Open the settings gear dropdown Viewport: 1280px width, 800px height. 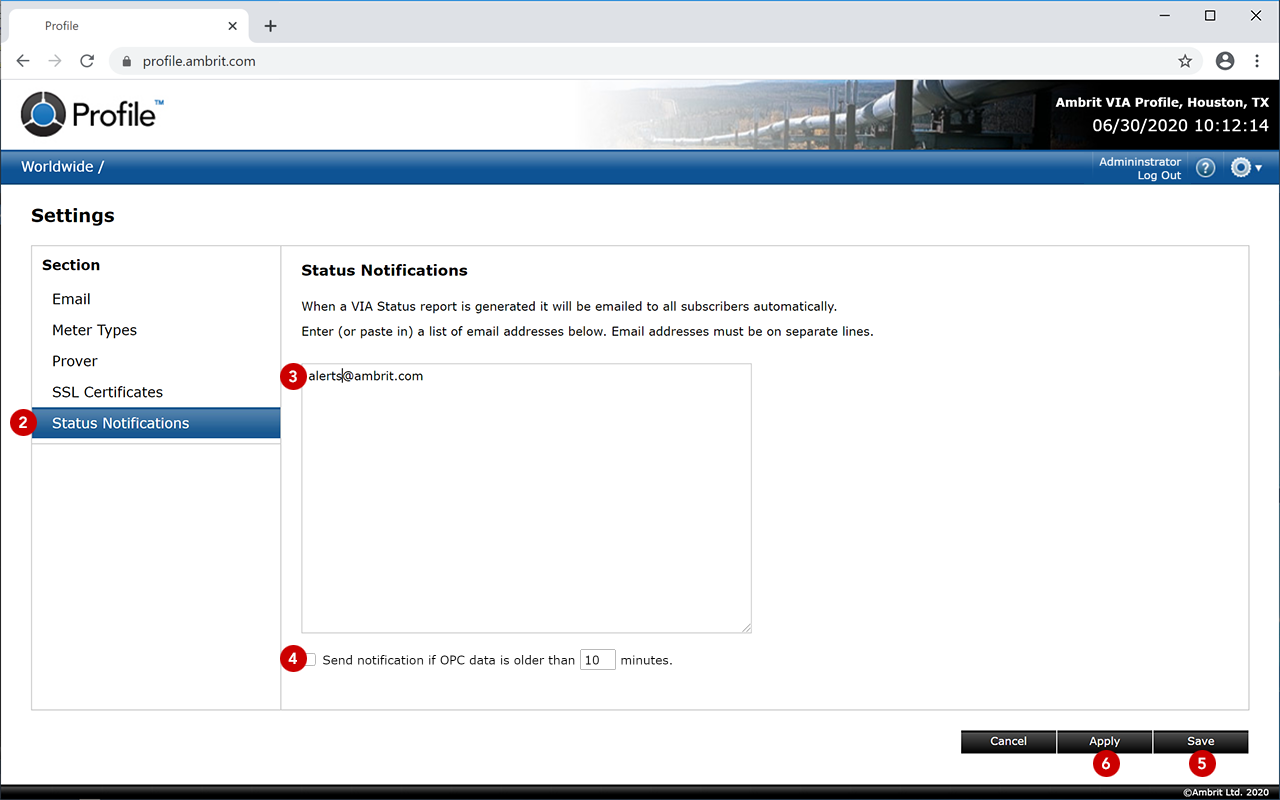1246,168
